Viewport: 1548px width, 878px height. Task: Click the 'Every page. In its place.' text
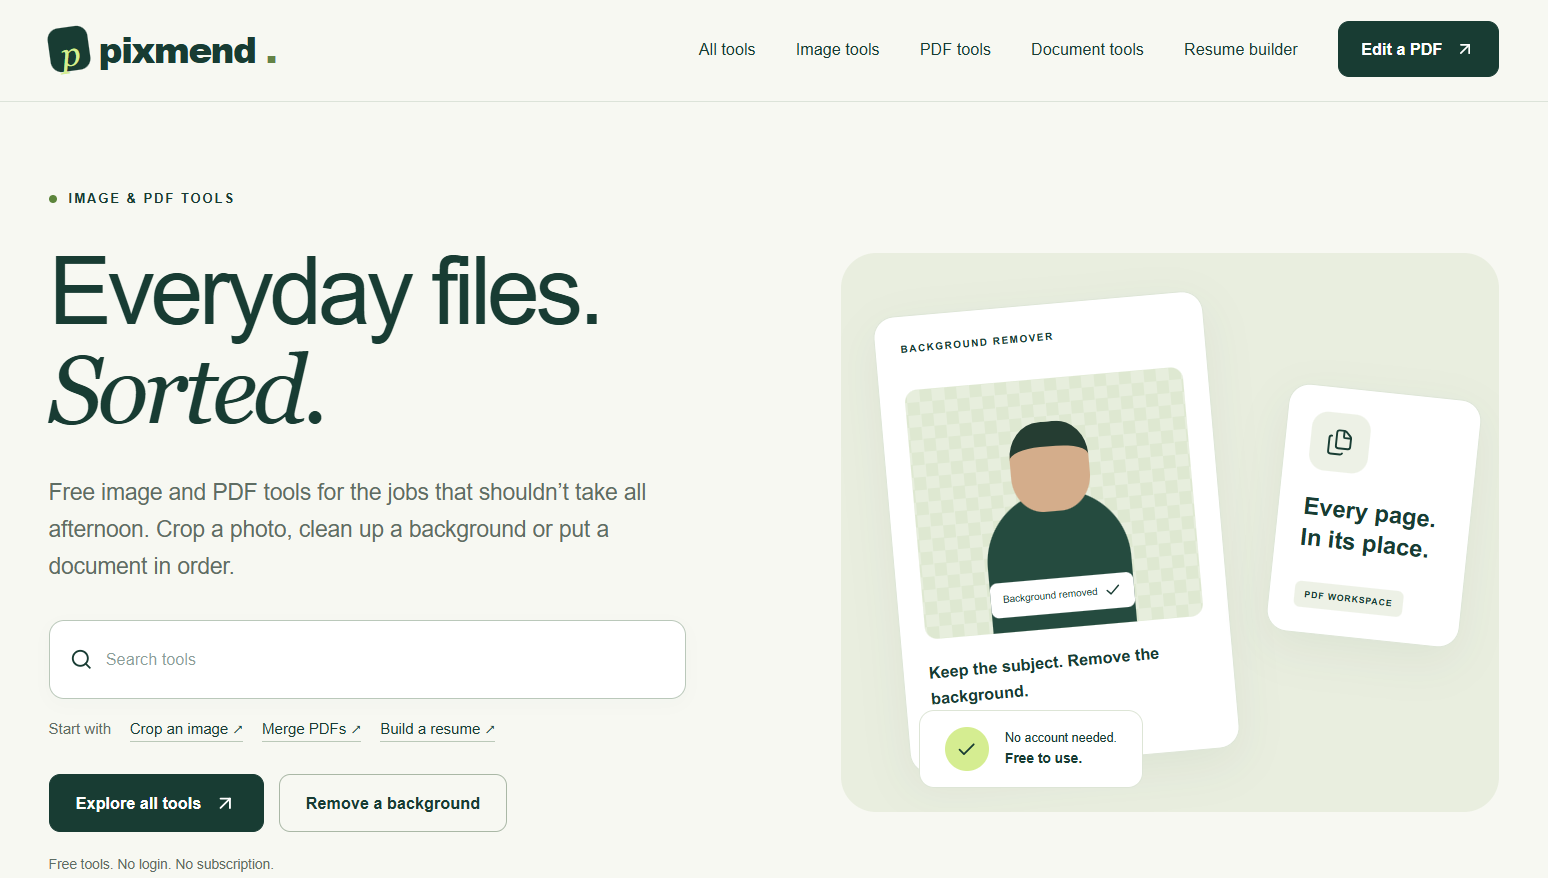click(1367, 527)
